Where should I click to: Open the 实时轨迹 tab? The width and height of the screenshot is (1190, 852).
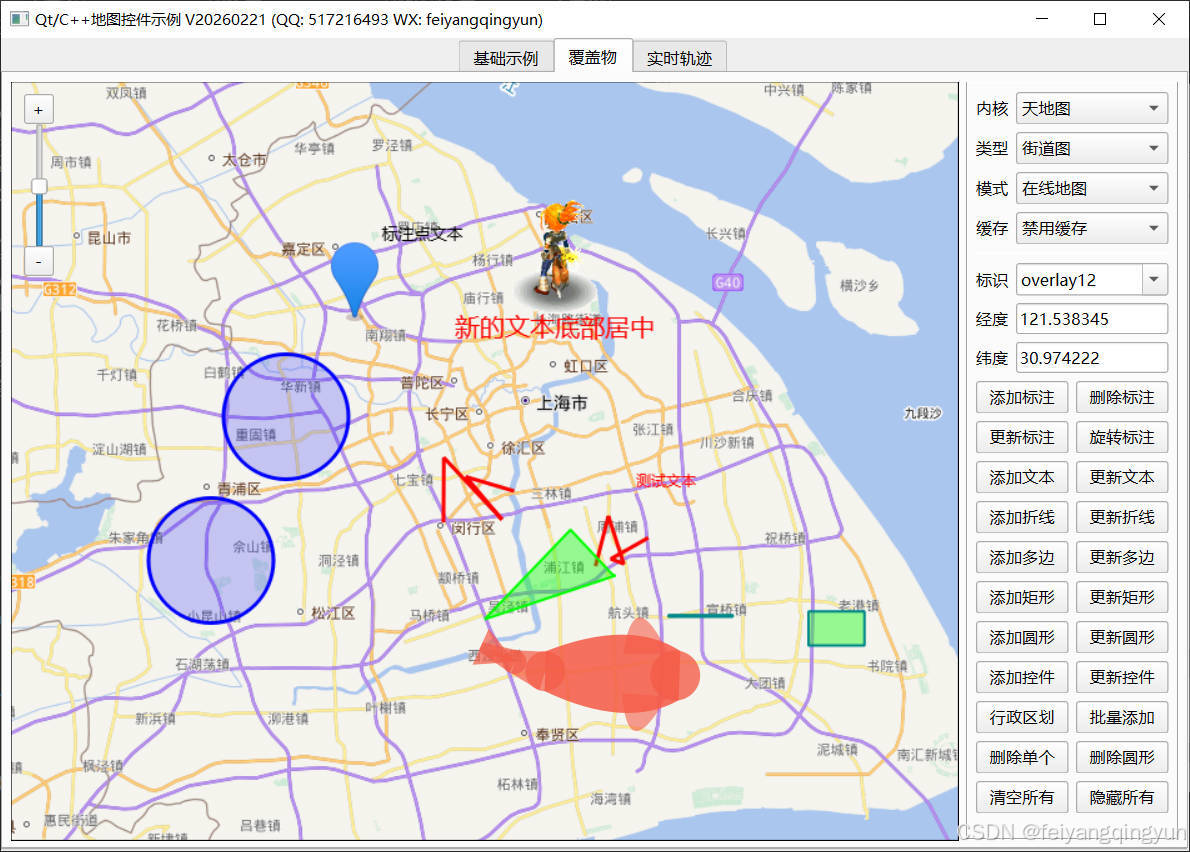[679, 58]
